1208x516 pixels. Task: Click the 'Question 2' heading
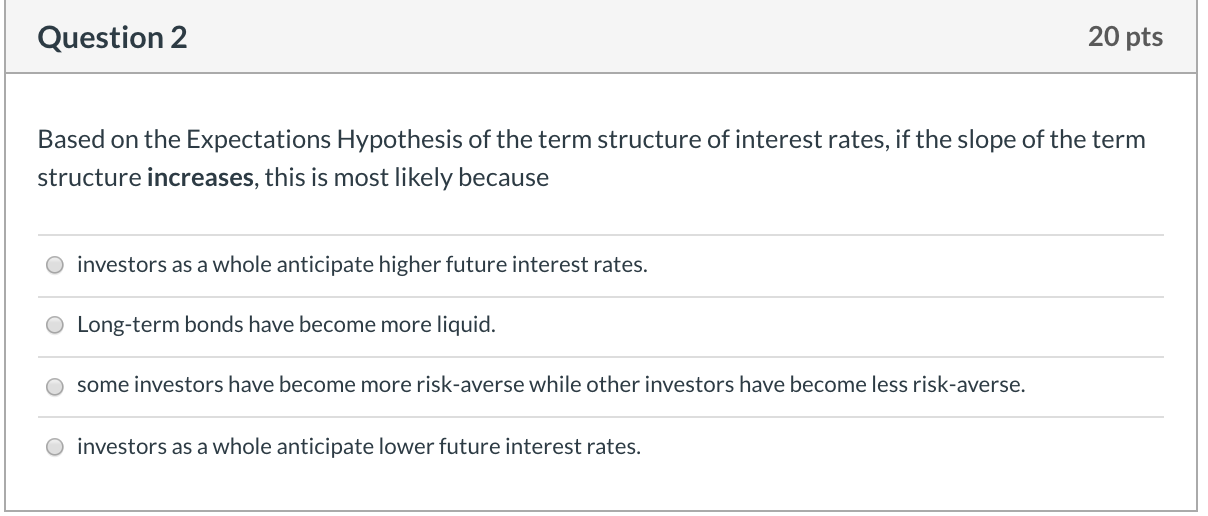tap(112, 37)
